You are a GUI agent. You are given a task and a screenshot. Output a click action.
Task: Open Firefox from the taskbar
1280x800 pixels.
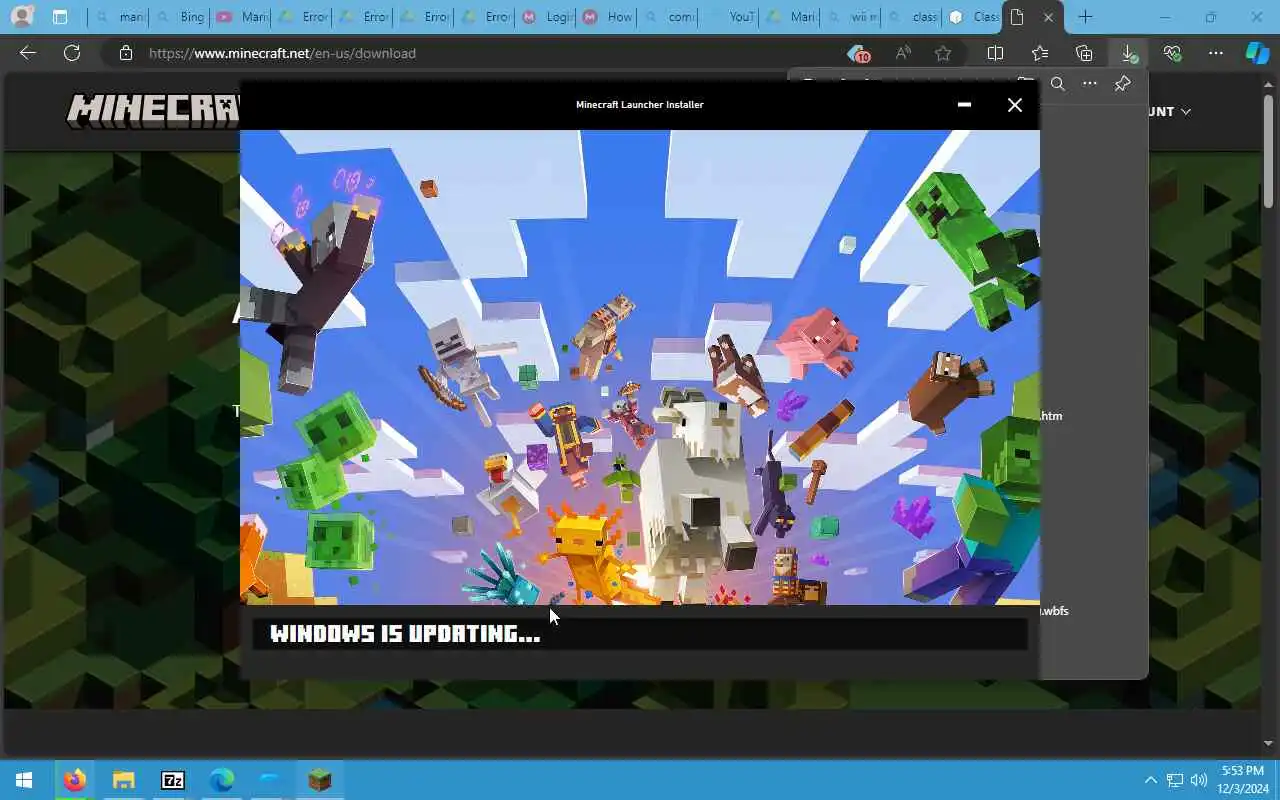point(74,780)
